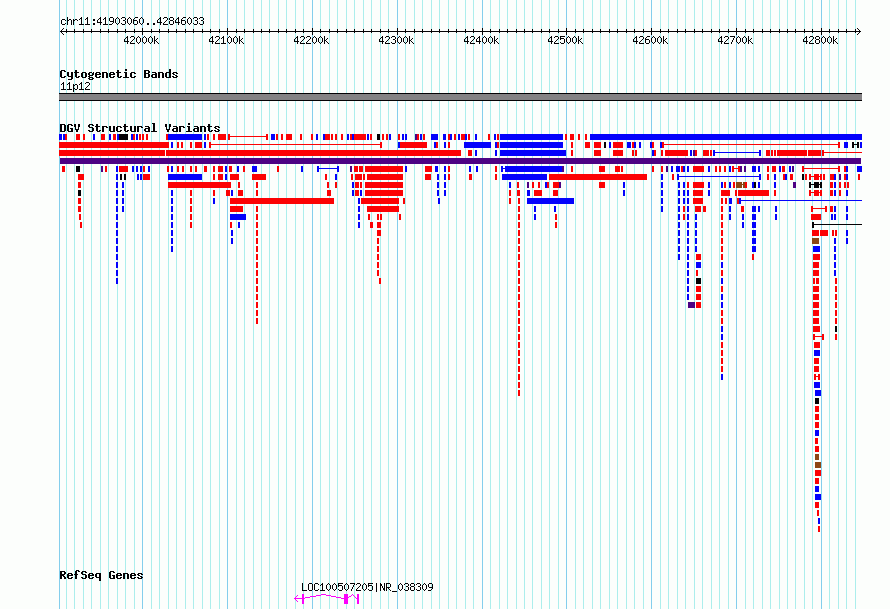Click the 42700k ruler tick label
Screen dimensions: 890x609
(735, 40)
